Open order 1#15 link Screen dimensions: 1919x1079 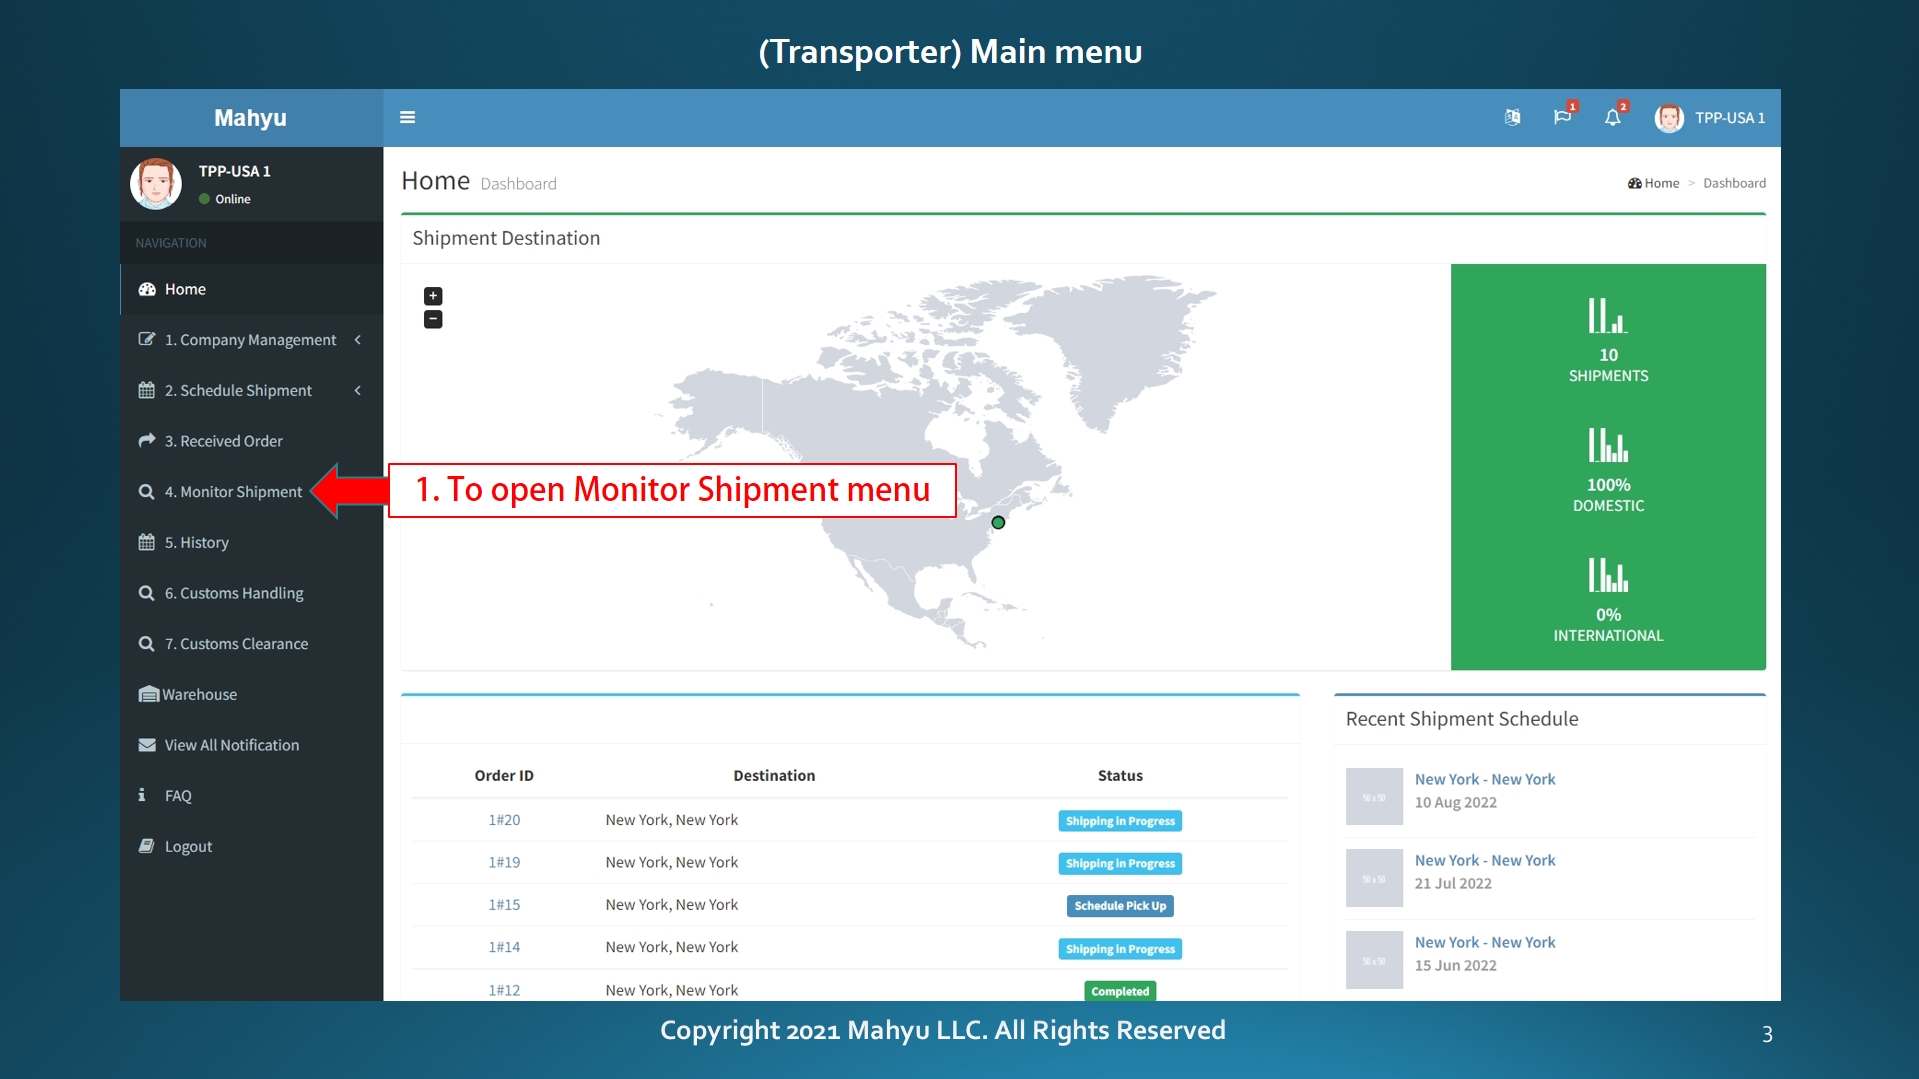(x=504, y=905)
